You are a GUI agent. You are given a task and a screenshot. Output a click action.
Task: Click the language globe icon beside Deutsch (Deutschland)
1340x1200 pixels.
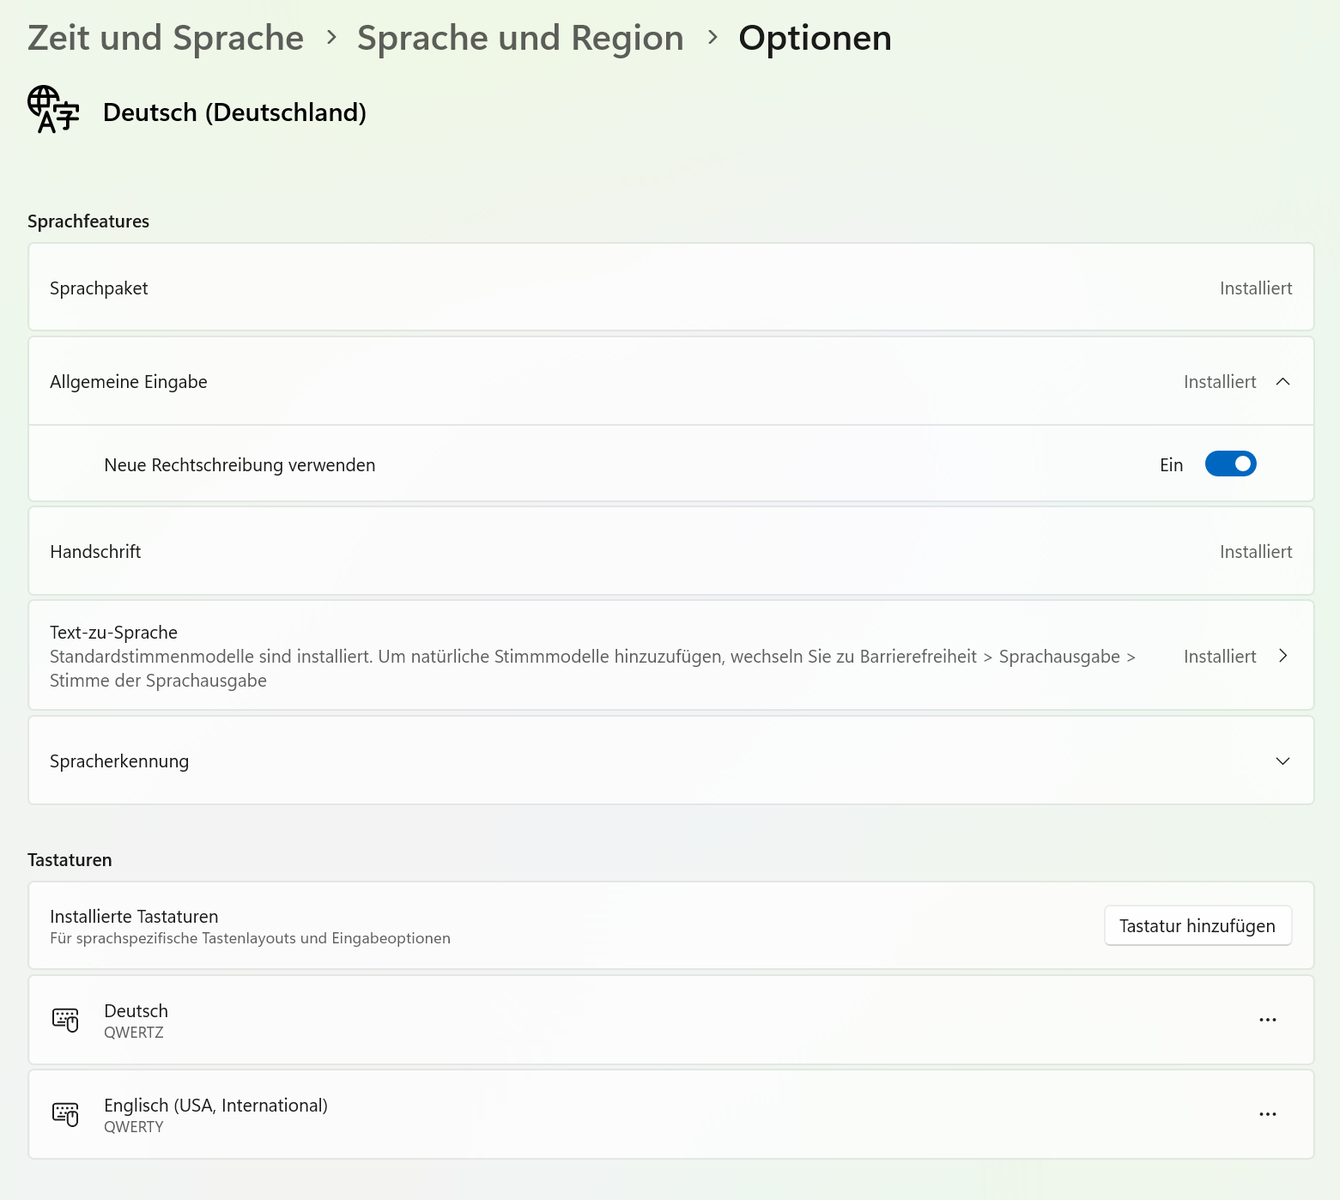coord(53,110)
